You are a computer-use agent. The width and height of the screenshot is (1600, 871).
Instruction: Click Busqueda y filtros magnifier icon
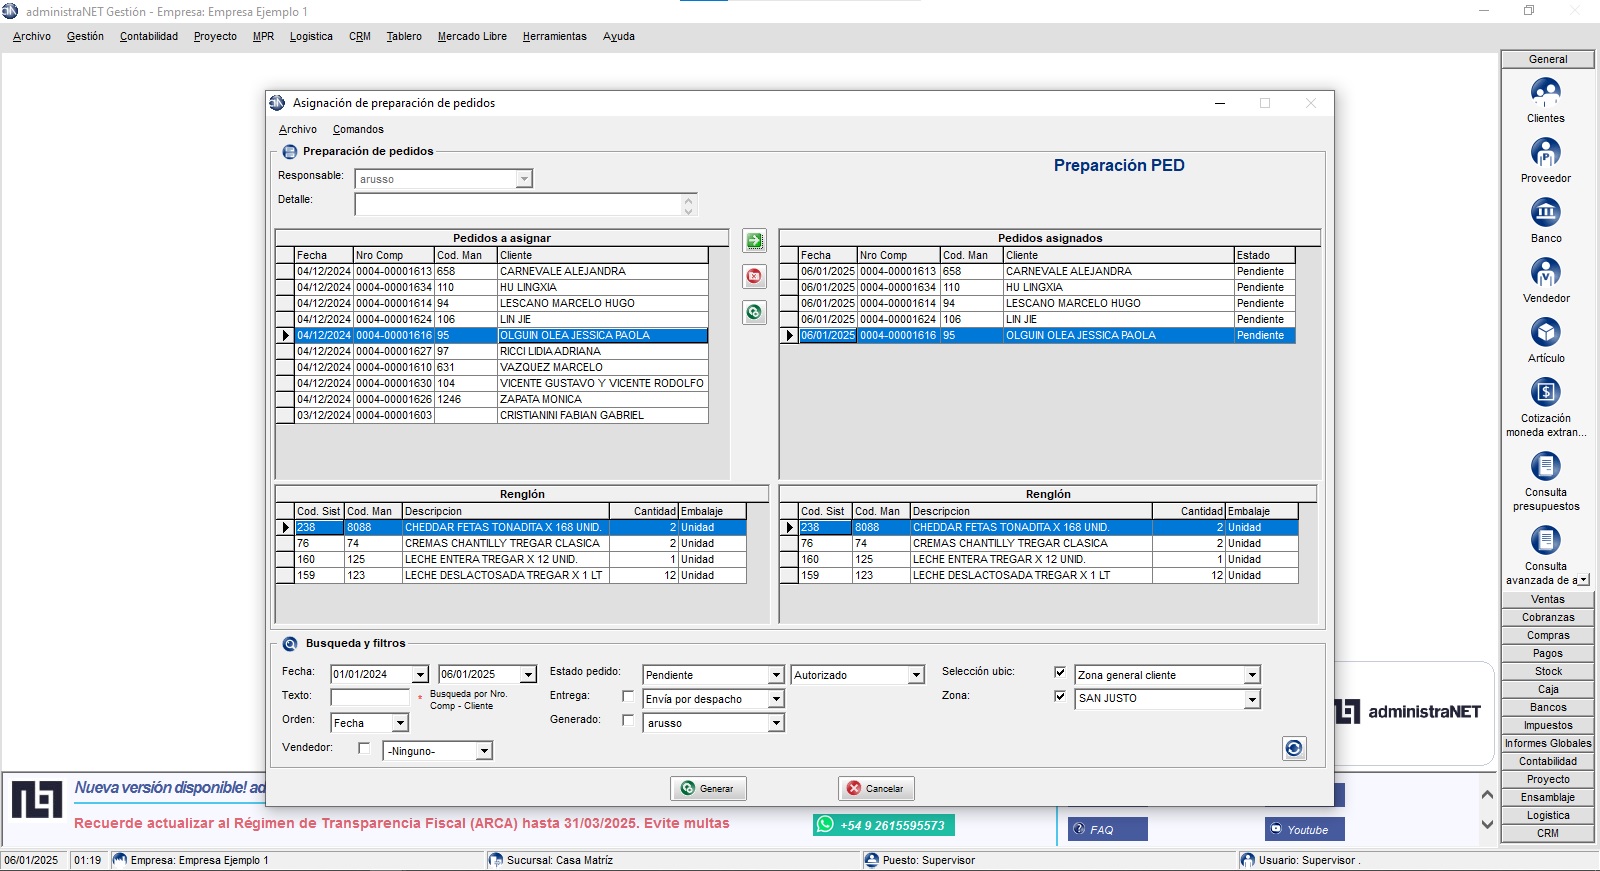[x=290, y=644]
